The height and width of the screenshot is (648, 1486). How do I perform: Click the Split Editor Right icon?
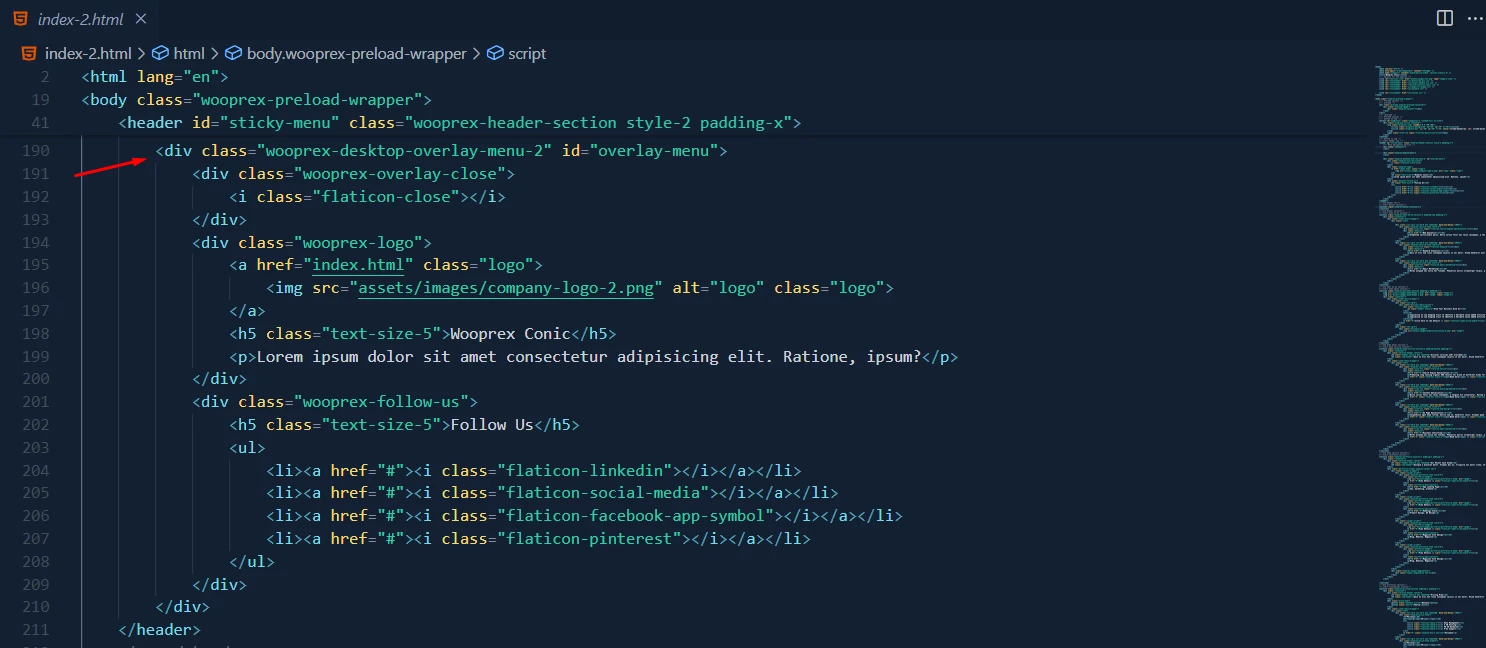click(x=1444, y=18)
